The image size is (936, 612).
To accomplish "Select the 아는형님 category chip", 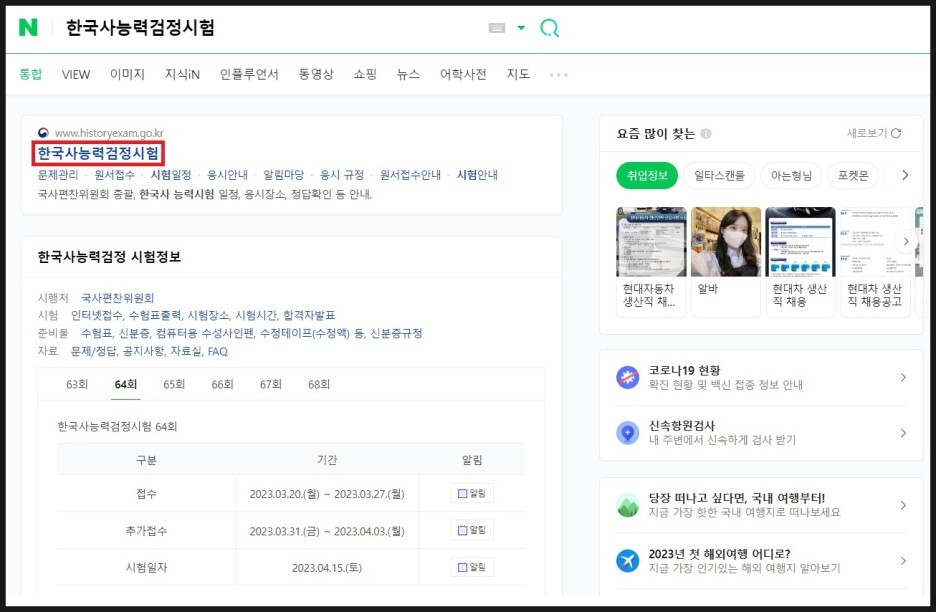I will tap(791, 176).
